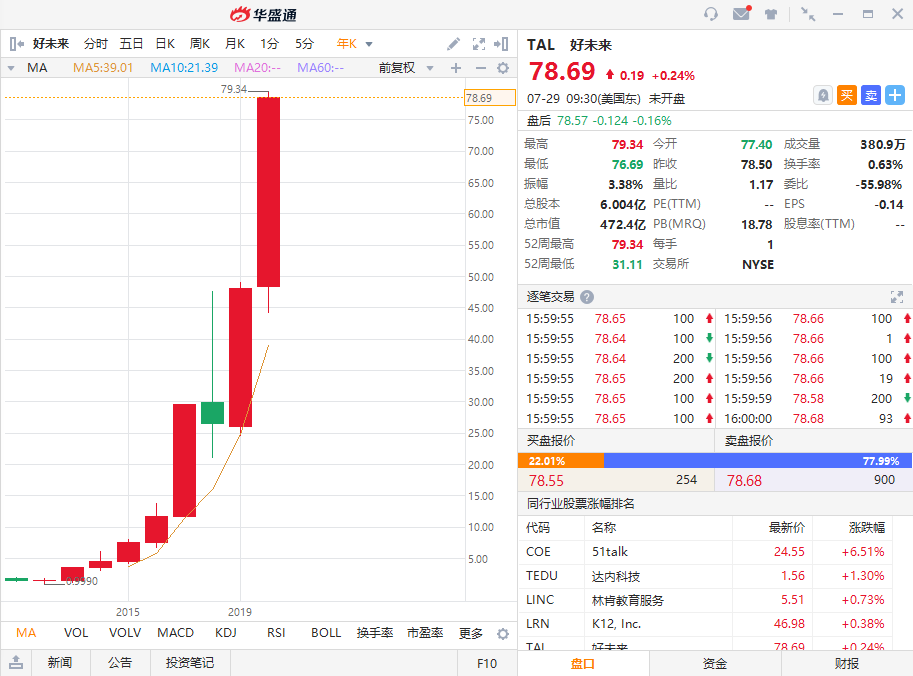Click the MA5:39.01 label

pyautogui.click(x=103, y=68)
